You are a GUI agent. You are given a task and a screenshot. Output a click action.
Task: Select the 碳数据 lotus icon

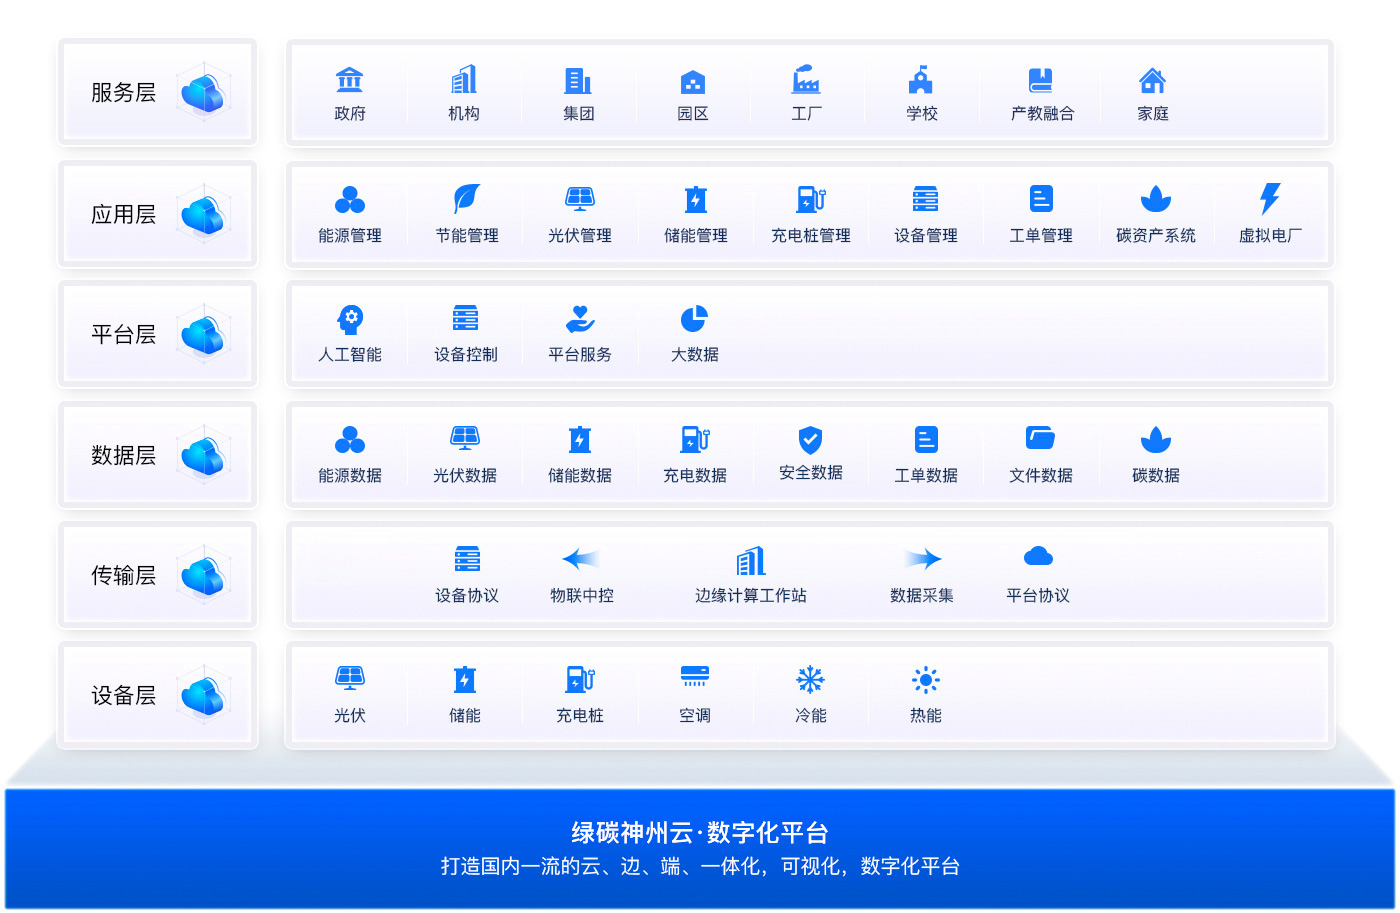1156,440
